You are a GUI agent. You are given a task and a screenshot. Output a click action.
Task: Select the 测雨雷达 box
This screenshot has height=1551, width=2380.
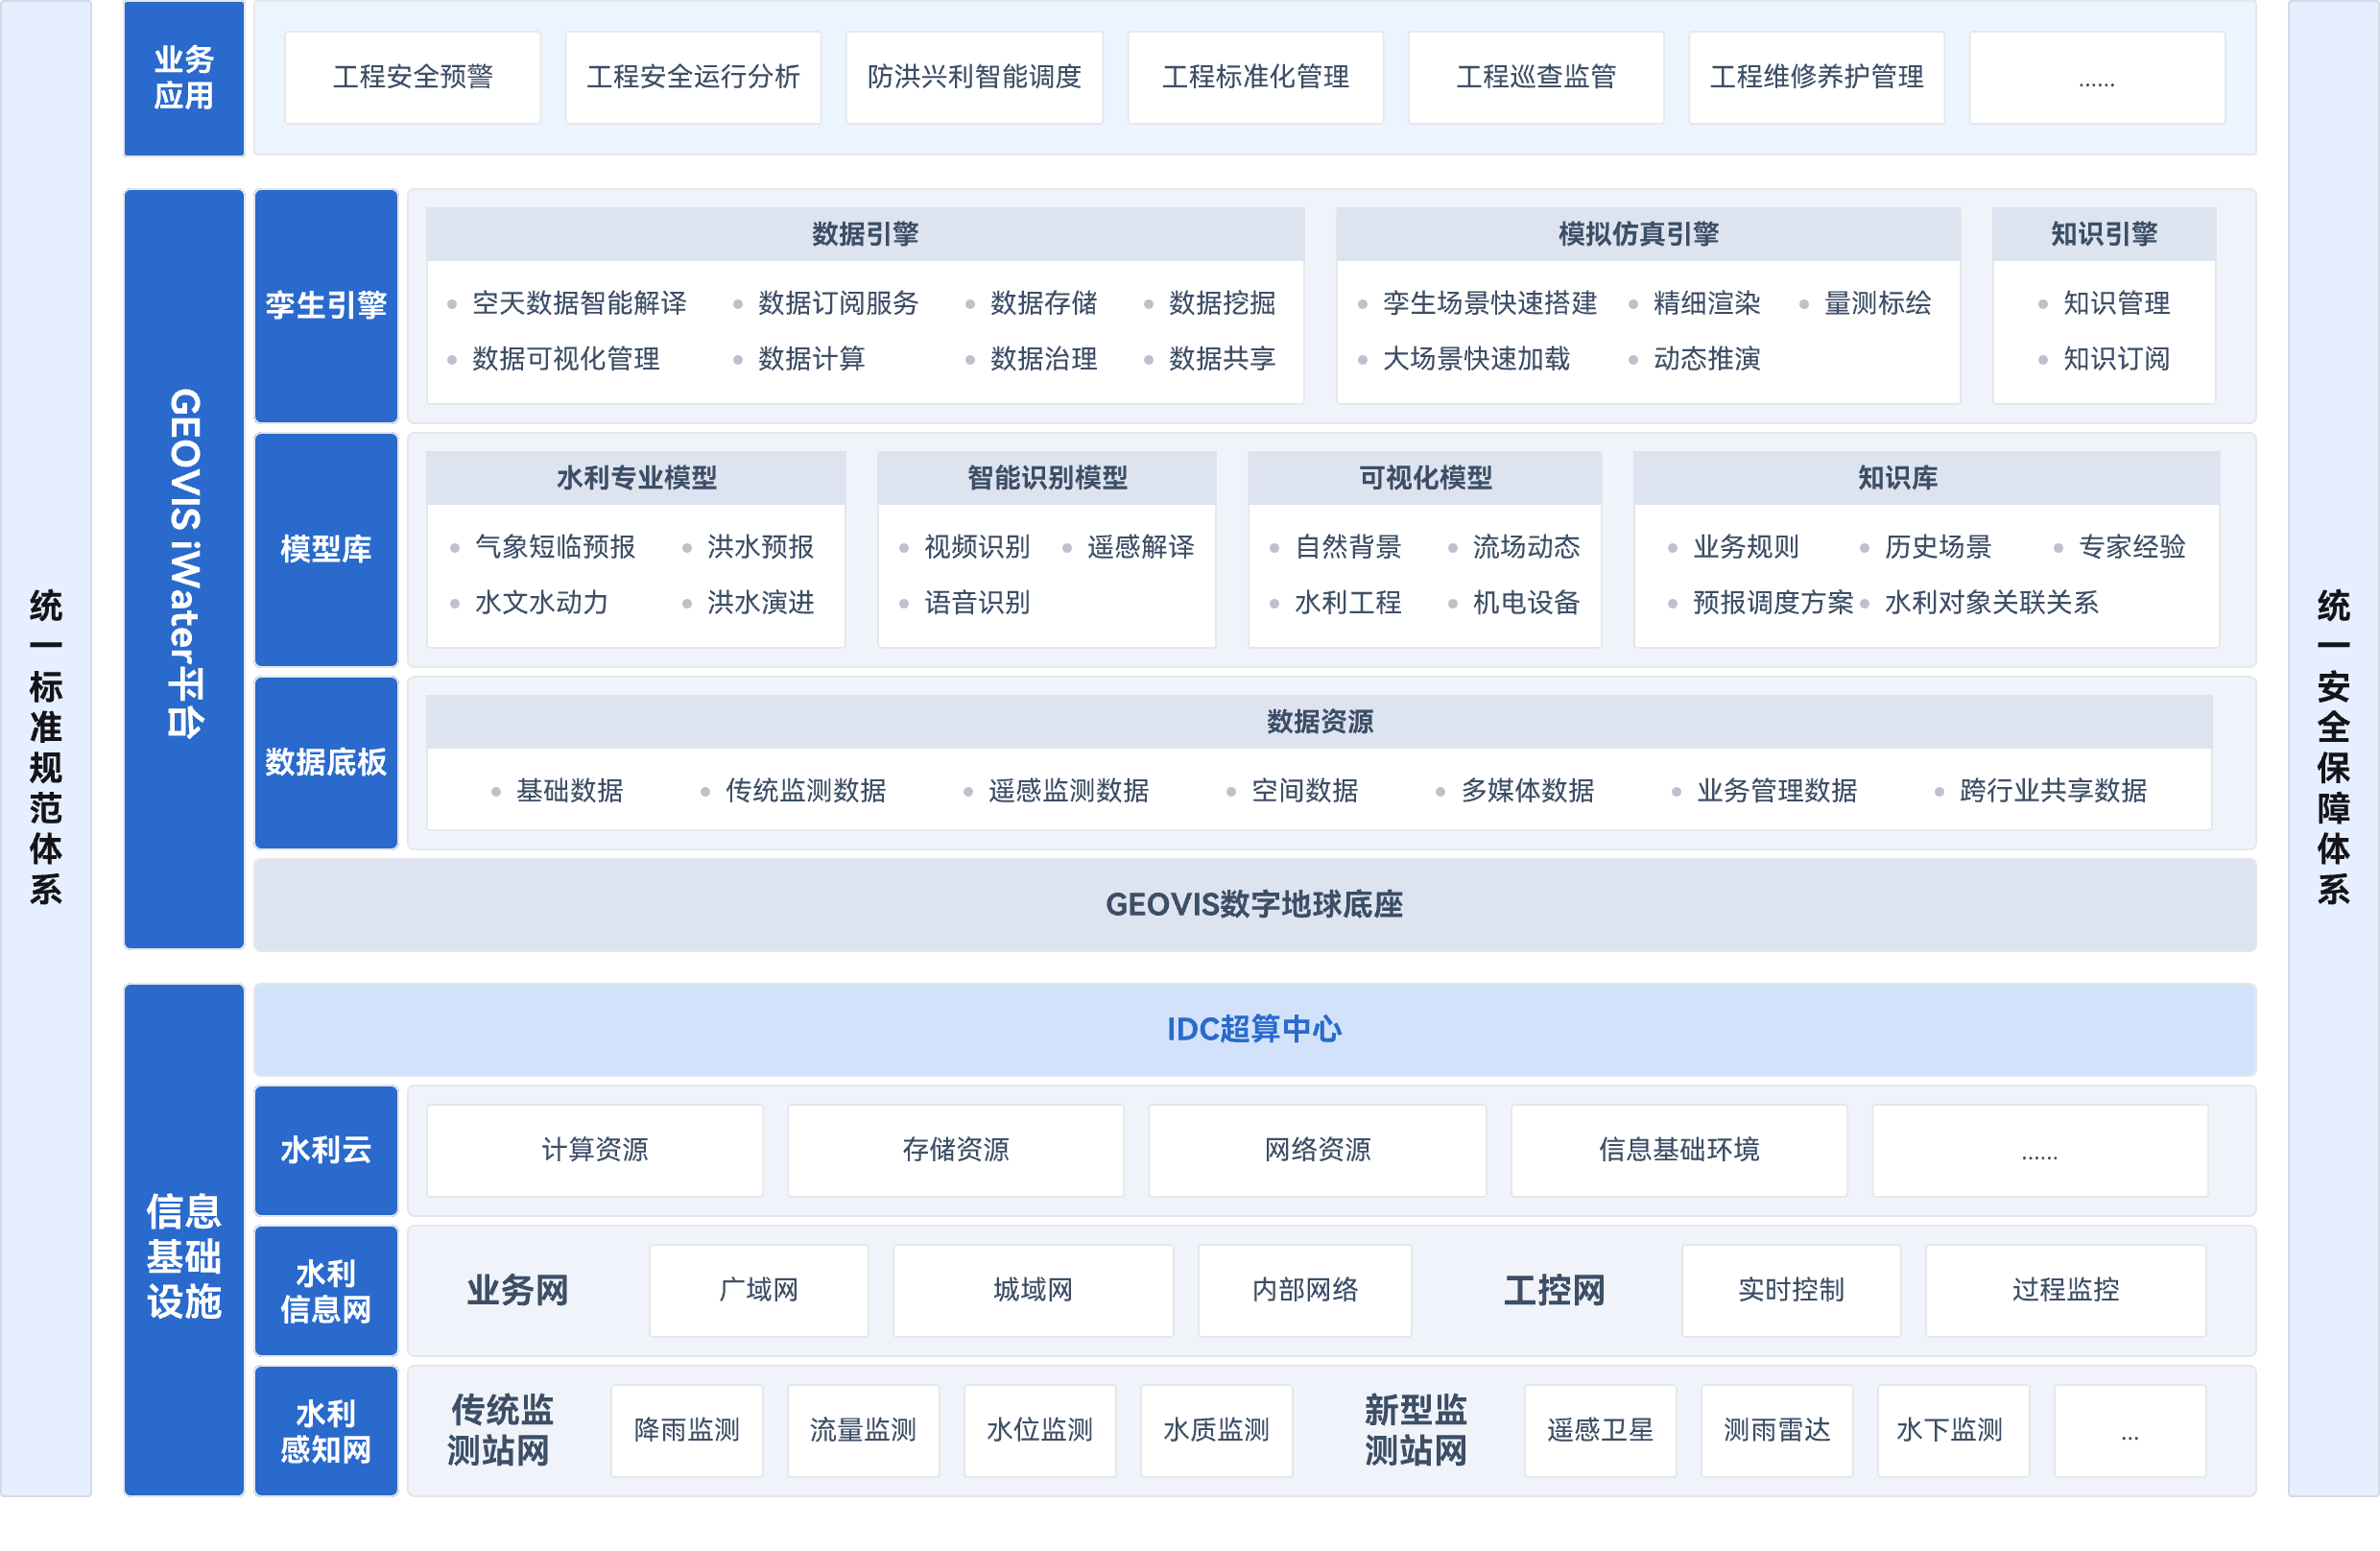pos(1777,1430)
